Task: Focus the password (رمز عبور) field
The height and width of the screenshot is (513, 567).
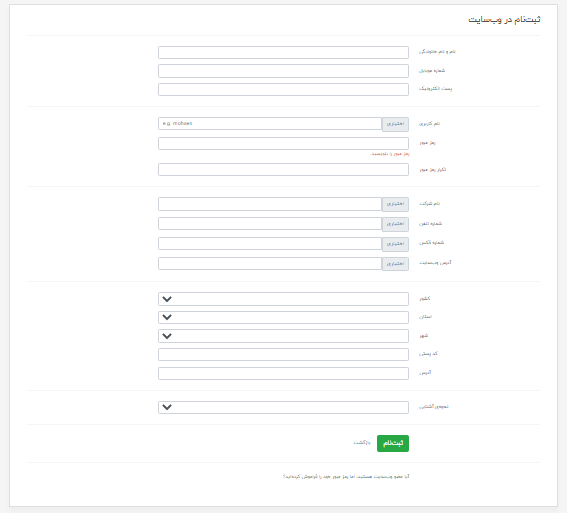Action: tap(283, 144)
